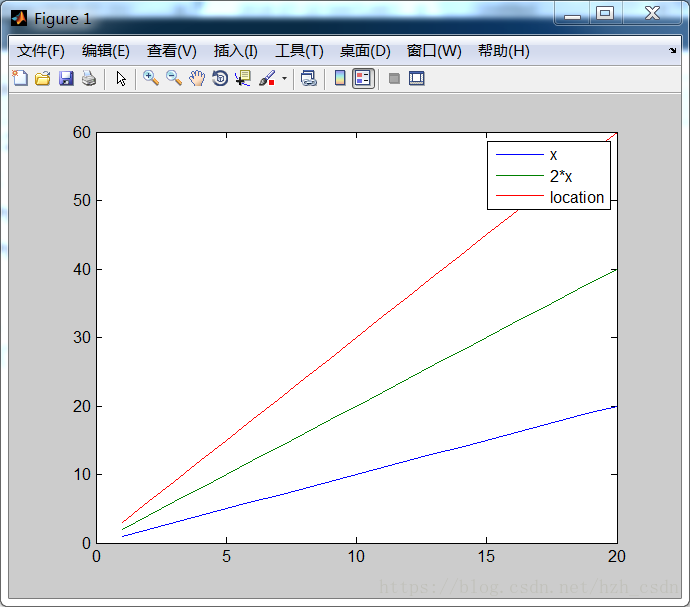Save the figure with the floppy disk icon

pos(66,78)
